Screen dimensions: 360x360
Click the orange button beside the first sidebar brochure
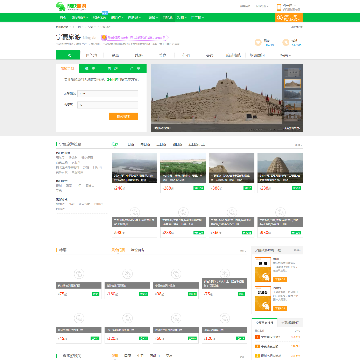point(280,279)
